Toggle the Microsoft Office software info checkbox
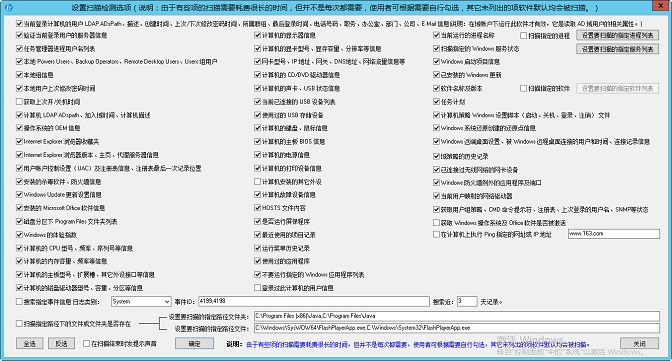The width and height of the screenshot is (672, 361). (x=19, y=208)
